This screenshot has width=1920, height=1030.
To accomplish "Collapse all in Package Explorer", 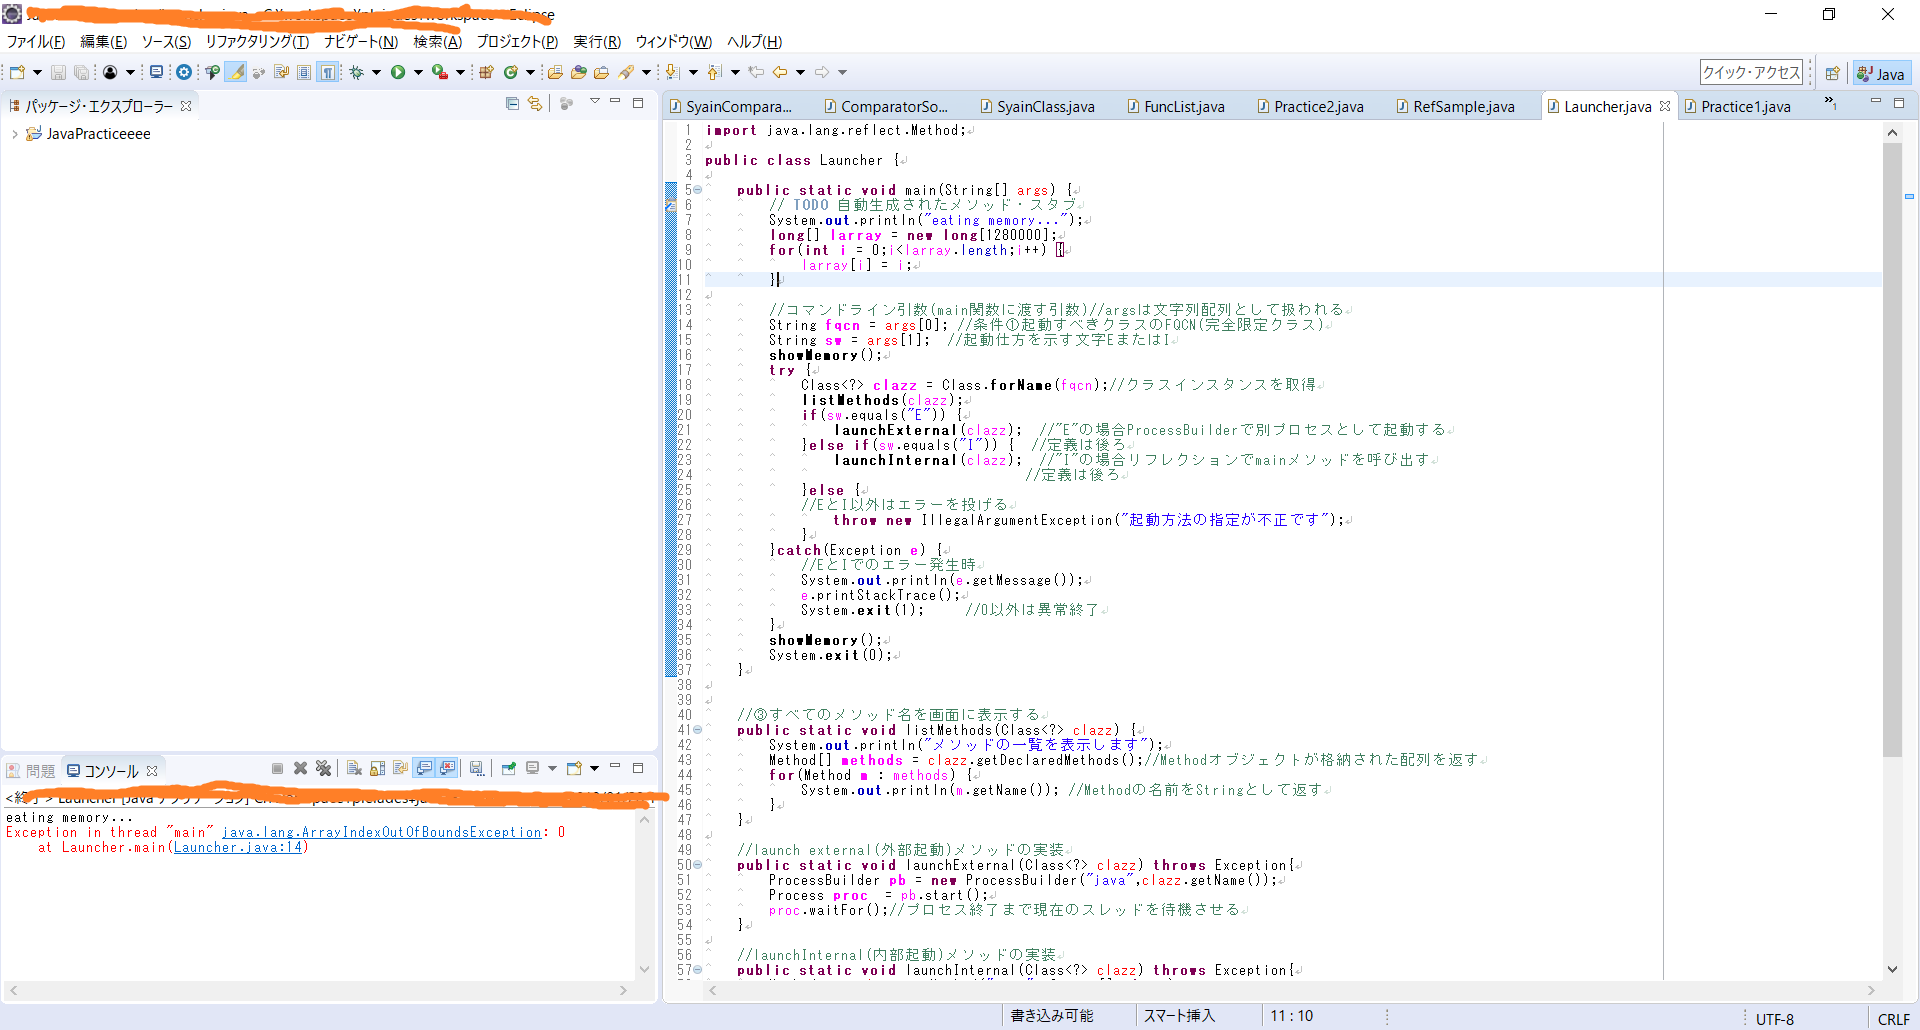I will coord(512,104).
